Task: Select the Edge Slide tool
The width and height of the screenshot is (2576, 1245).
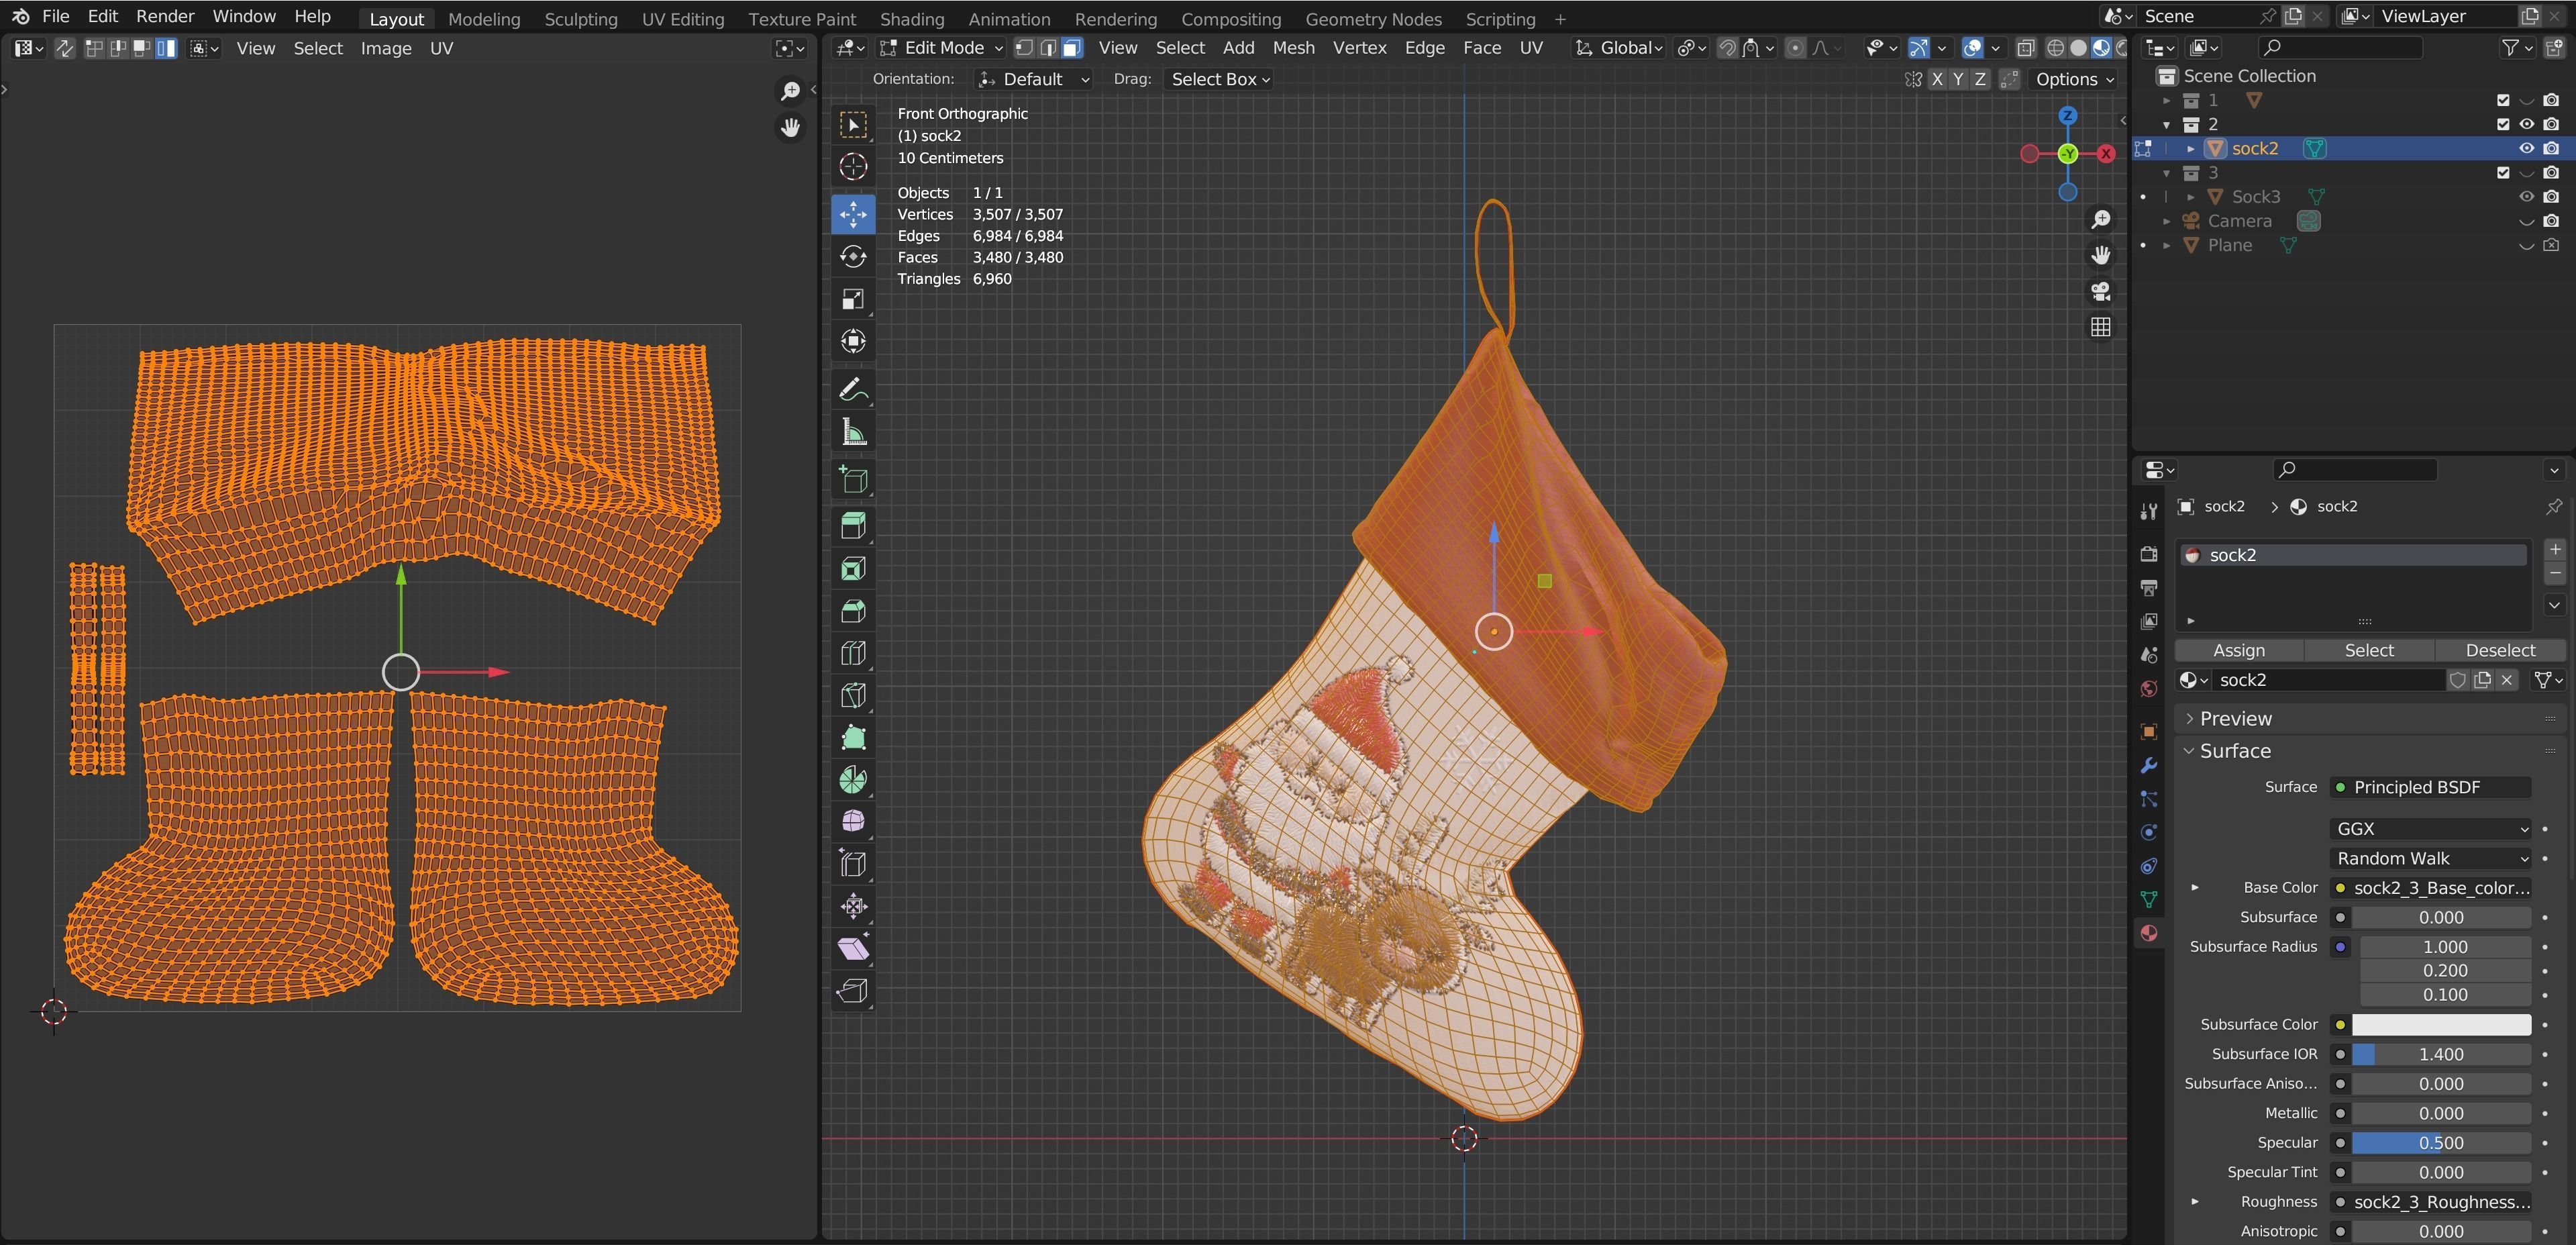Action: tap(853, 864)
